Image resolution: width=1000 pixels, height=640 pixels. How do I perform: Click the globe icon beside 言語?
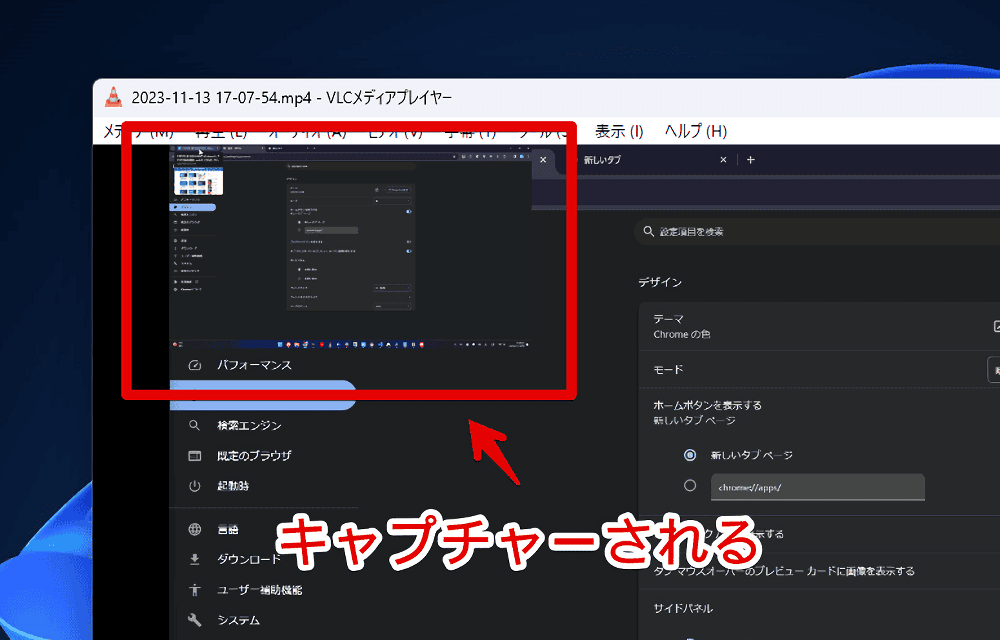(195, 529)
